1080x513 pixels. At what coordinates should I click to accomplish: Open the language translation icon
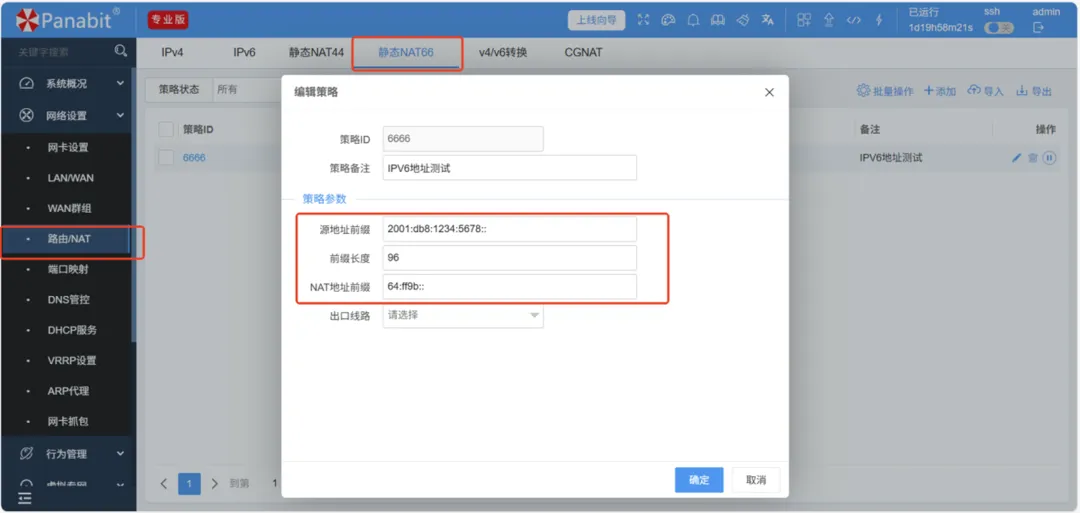coord(768,20)
